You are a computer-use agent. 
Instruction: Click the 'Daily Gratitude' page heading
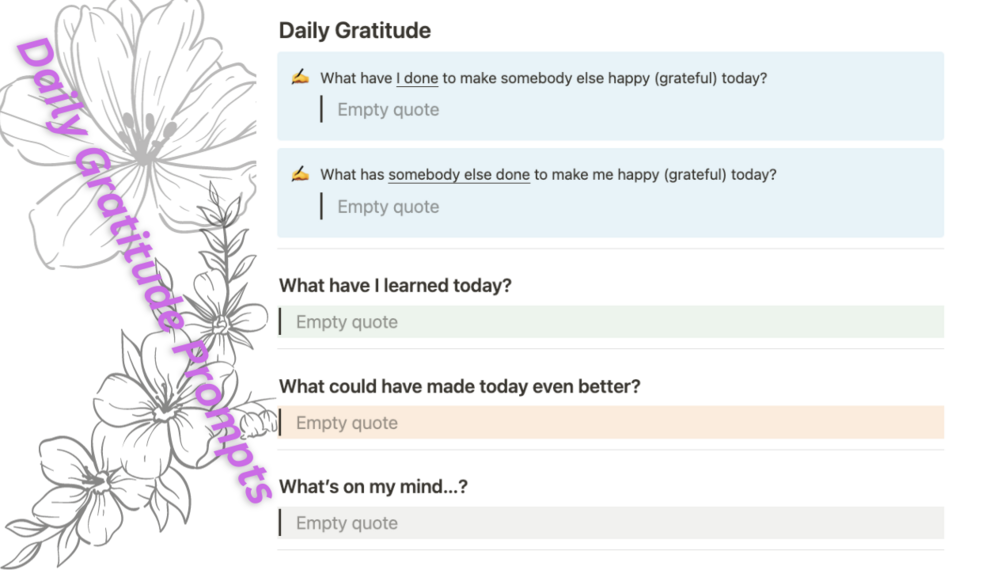(x=354, y=30)
